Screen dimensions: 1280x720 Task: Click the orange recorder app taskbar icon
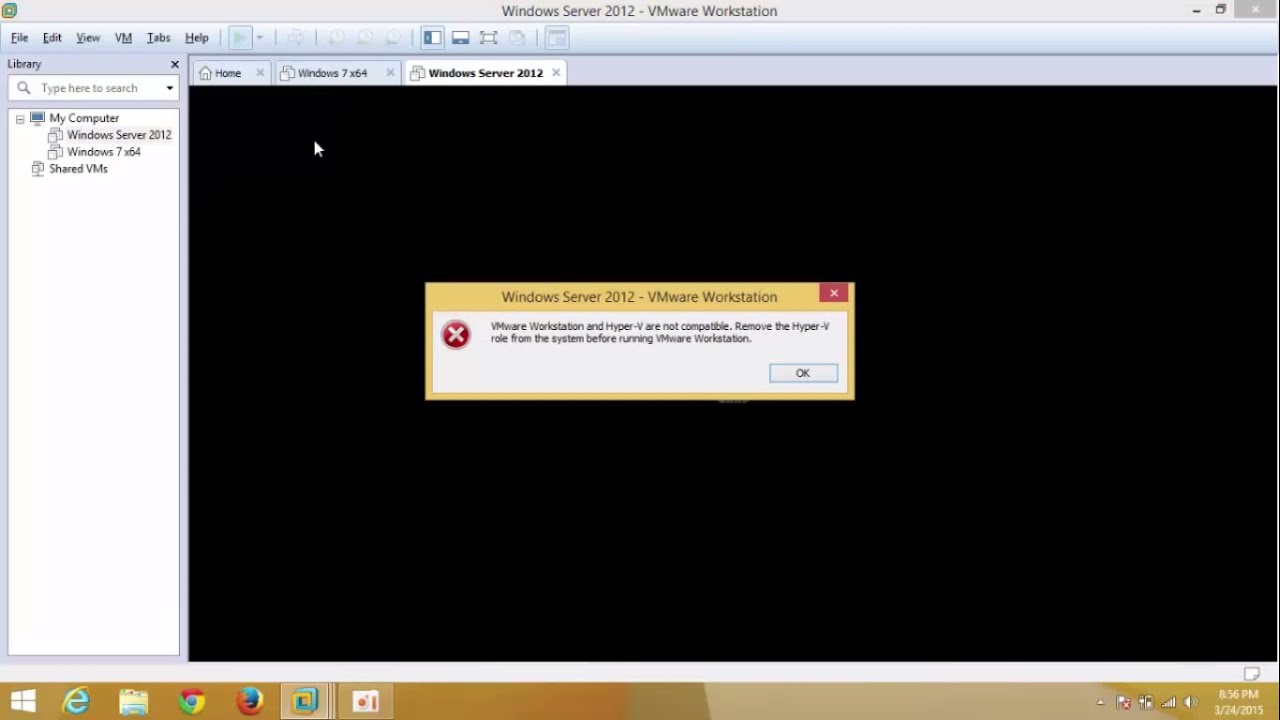pos(366,701)
